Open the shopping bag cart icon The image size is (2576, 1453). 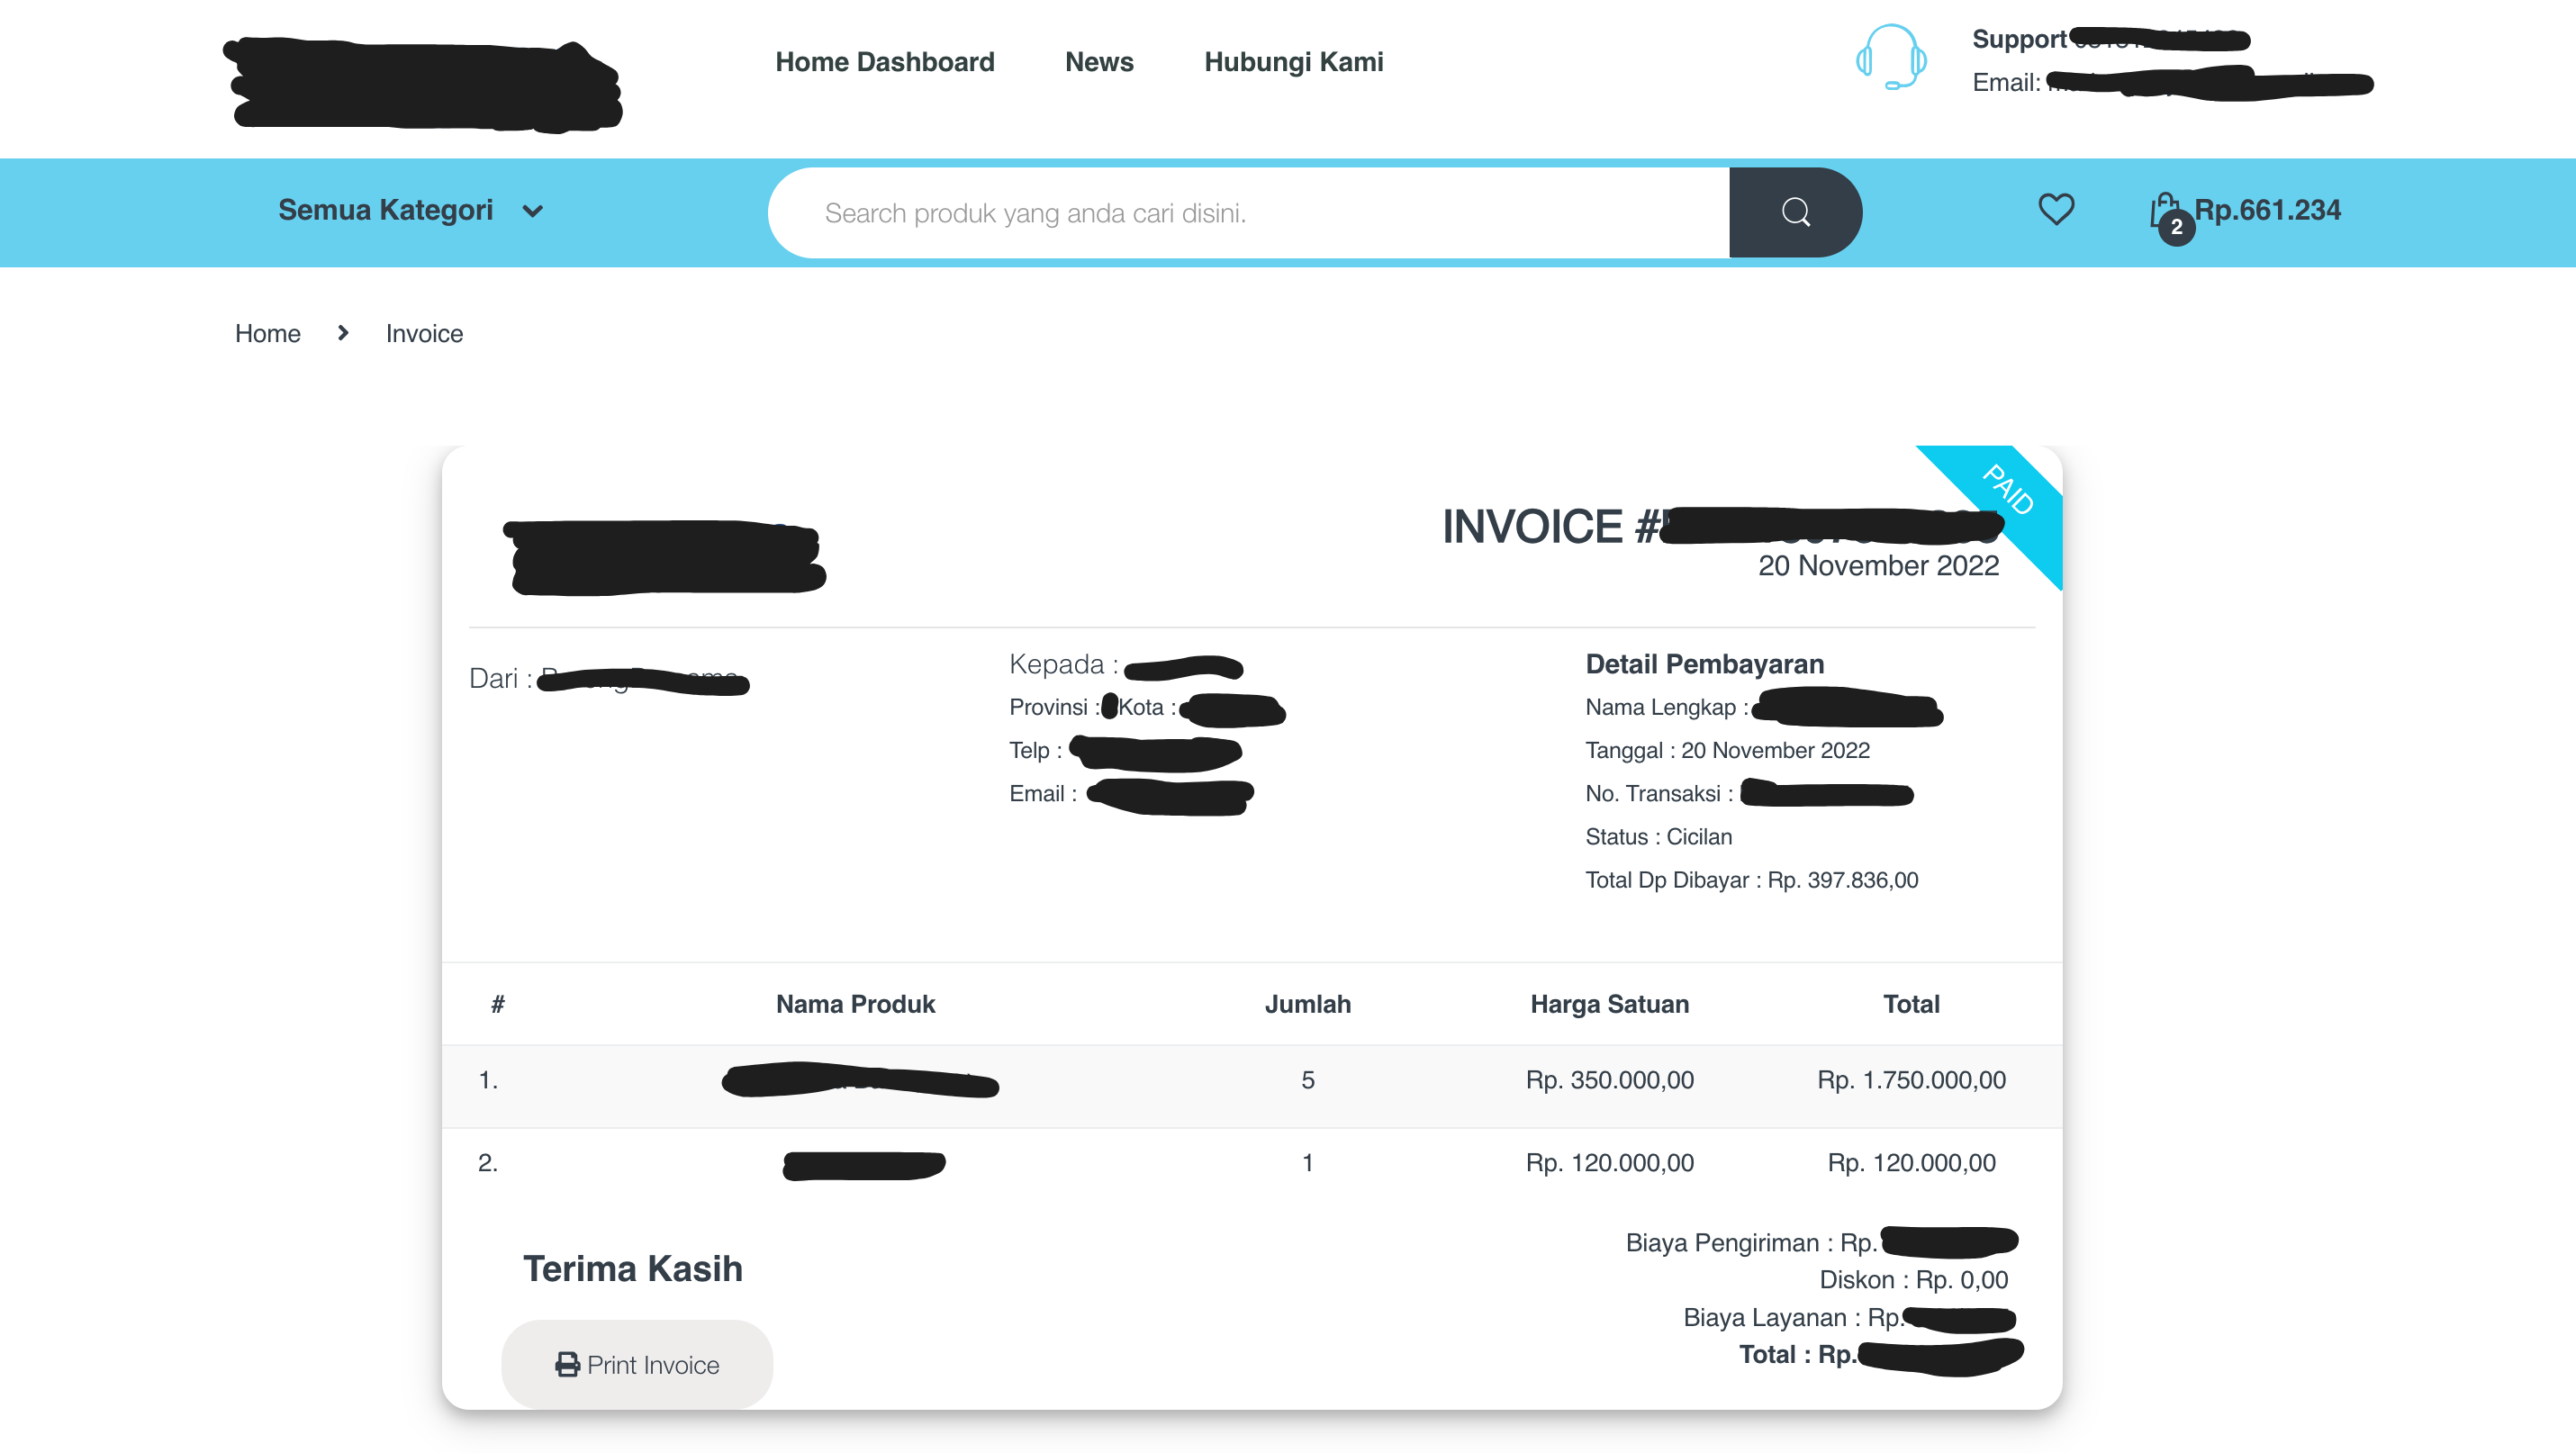2163,207
